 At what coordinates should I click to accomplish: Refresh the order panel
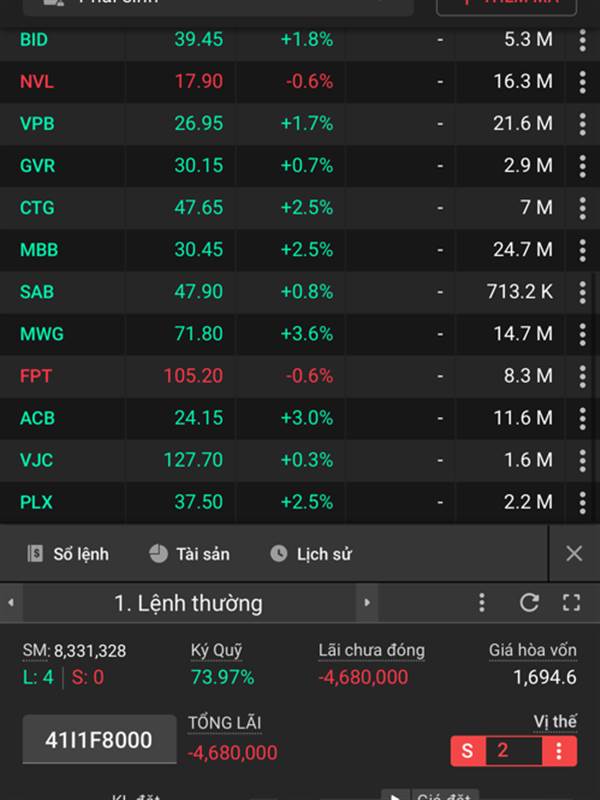[x=529, y=603]
